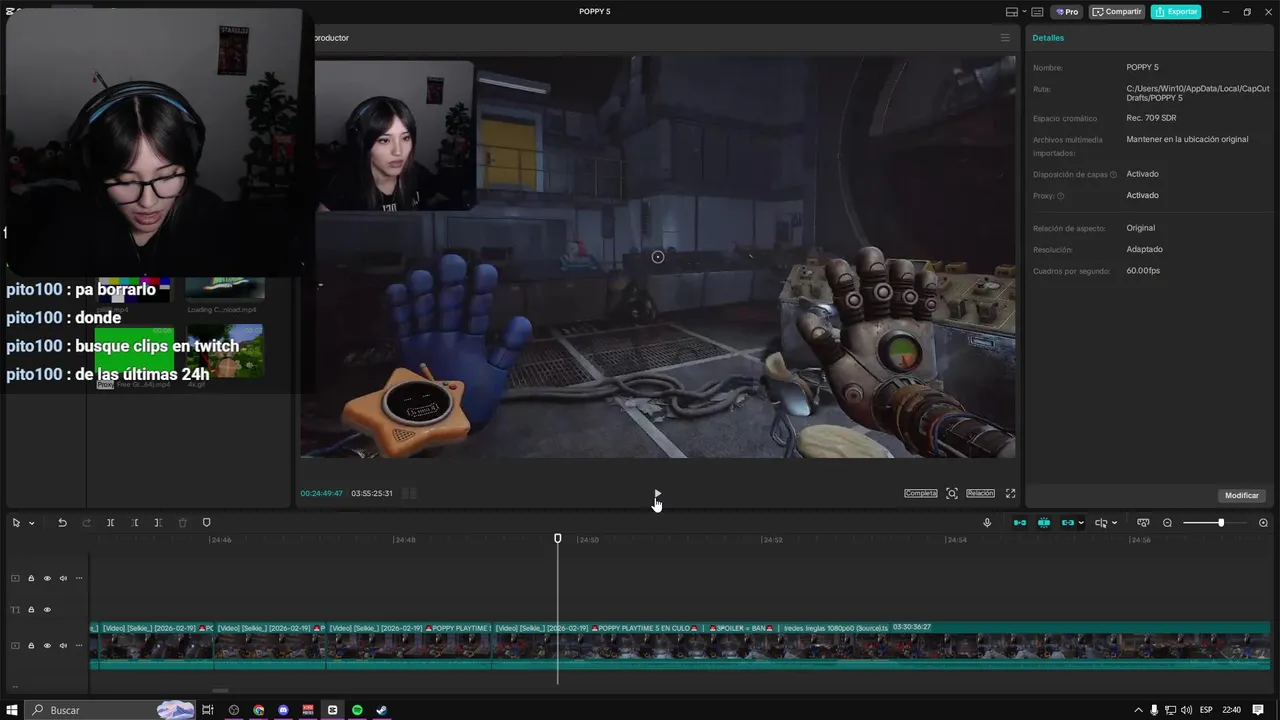This screenshot has height=720, width=1280.
Task: Open the selection tool mode dropdown
Action: click(32, 523)
